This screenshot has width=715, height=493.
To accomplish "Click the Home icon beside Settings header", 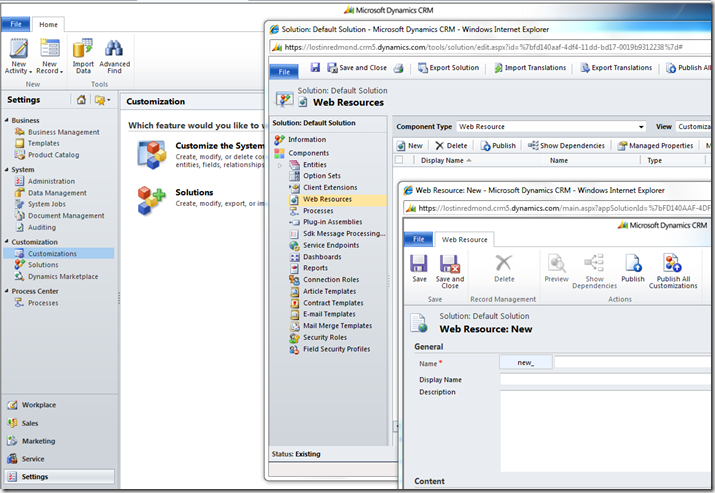I will (81, 100).
